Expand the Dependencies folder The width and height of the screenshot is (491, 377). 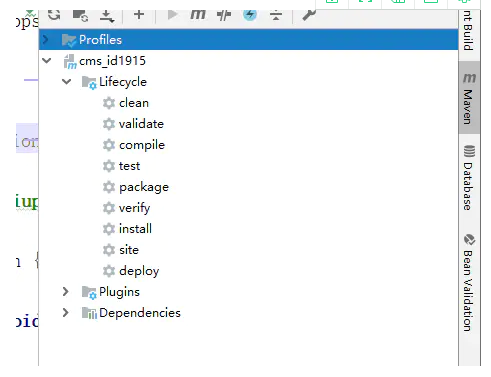point(66,313)
